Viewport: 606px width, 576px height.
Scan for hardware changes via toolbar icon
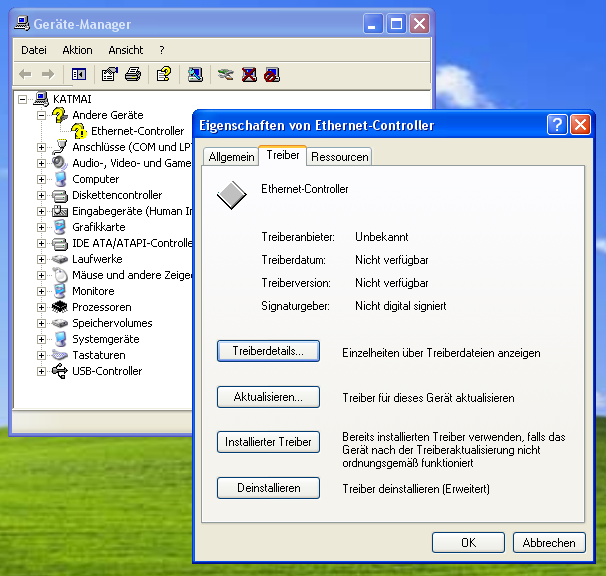pos(195,74)
